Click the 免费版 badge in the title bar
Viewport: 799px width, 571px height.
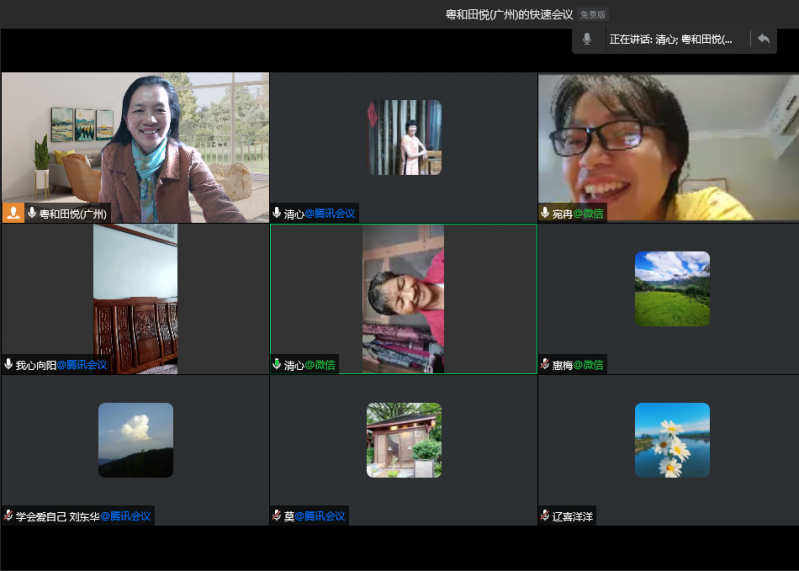click(x=592, y=14)
